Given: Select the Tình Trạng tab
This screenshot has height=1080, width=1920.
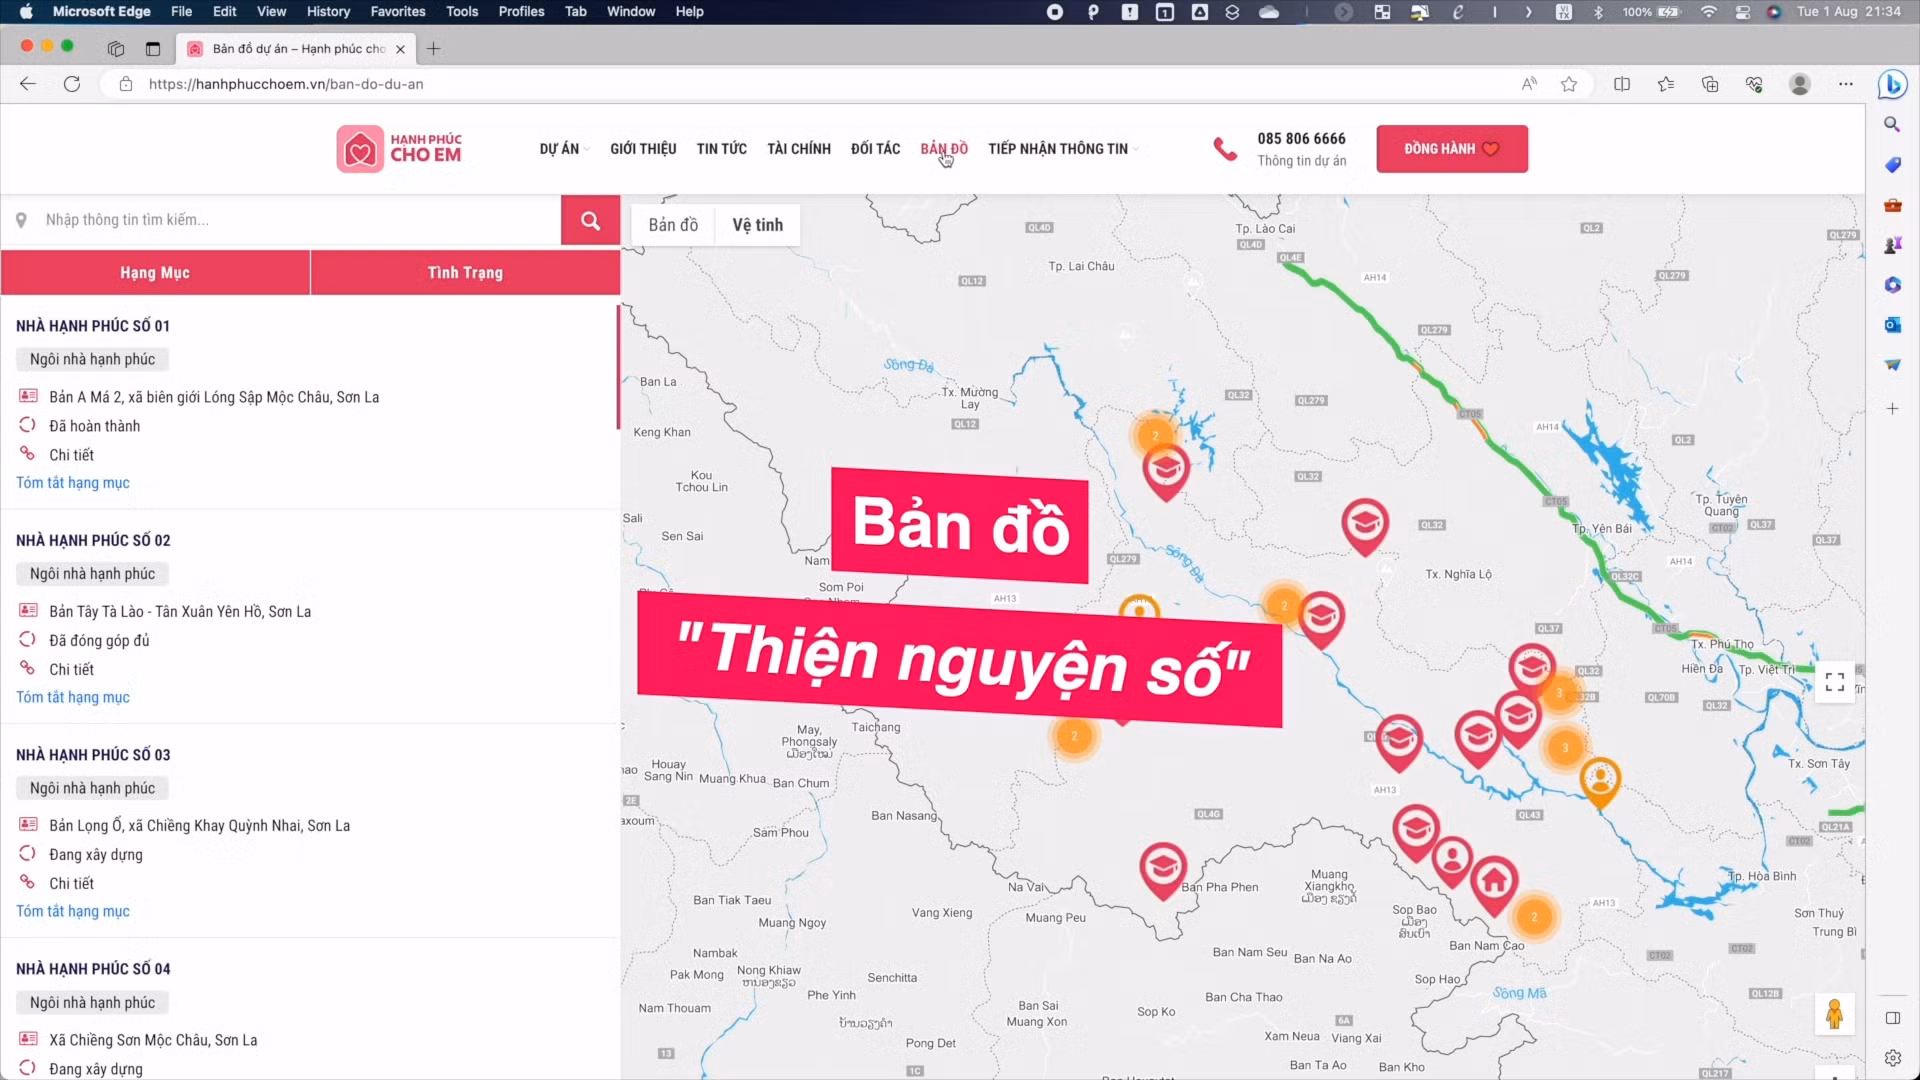Looking at the screenshot, I should point(465,273).
